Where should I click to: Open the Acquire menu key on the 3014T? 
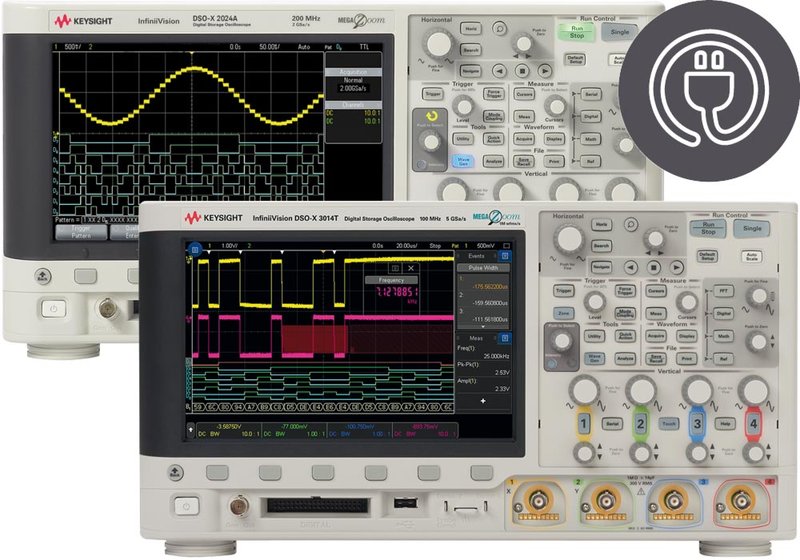[x=656, y=336]
